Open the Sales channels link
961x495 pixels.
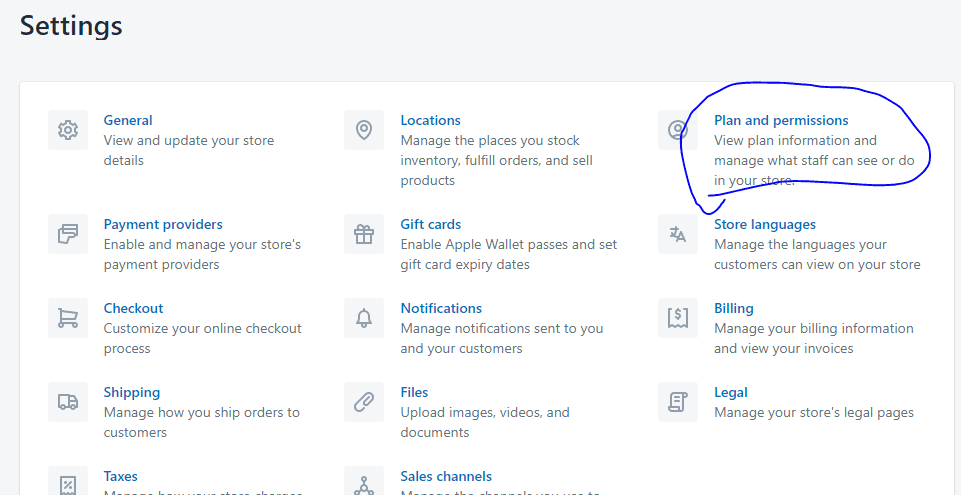click(x=446, y=476)
